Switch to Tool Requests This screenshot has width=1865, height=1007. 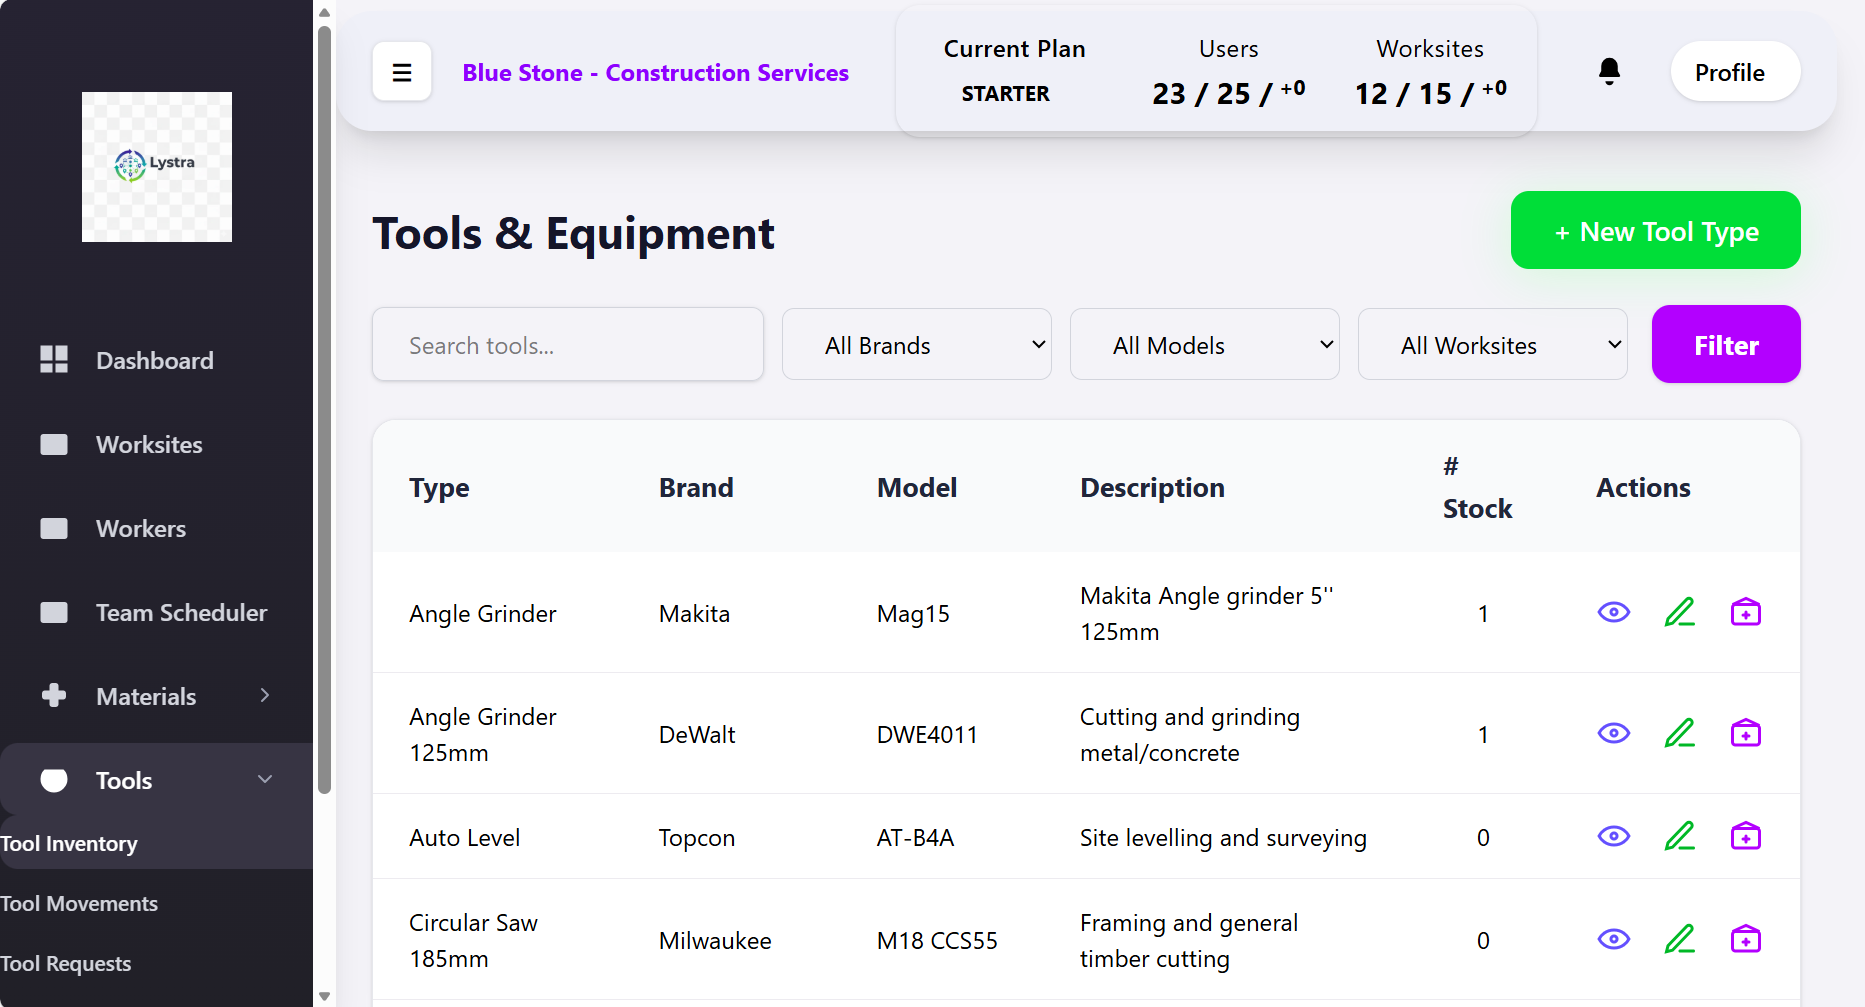[66, 963]
